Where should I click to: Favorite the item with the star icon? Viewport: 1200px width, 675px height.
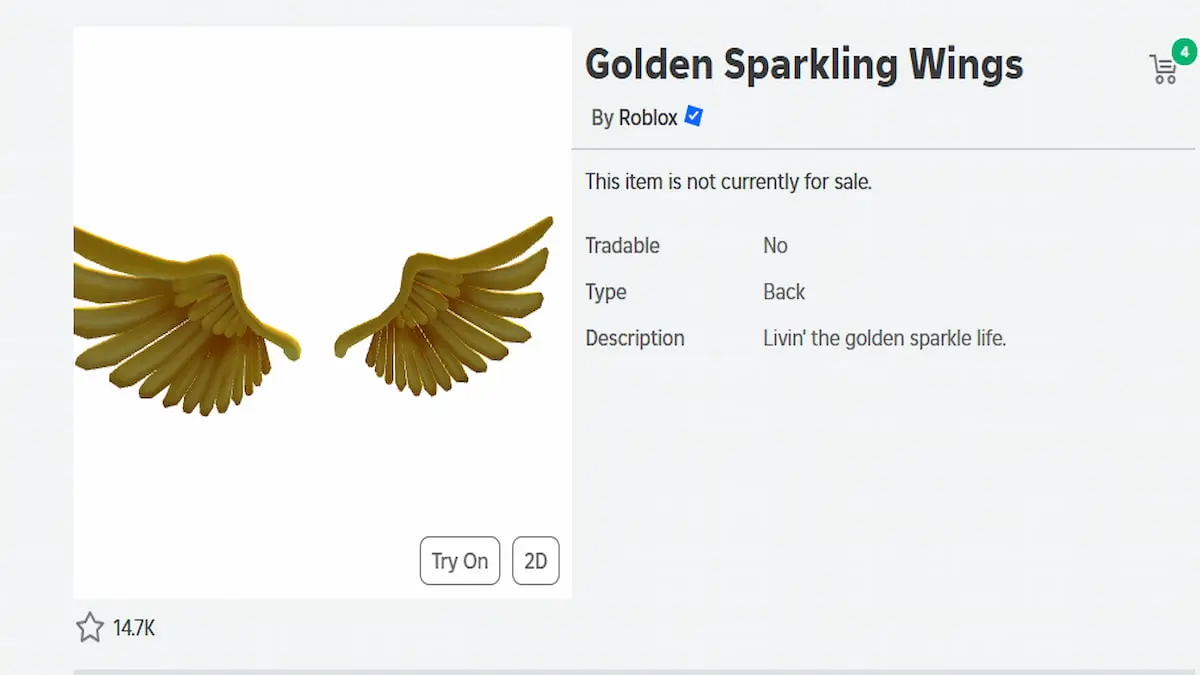90,628
